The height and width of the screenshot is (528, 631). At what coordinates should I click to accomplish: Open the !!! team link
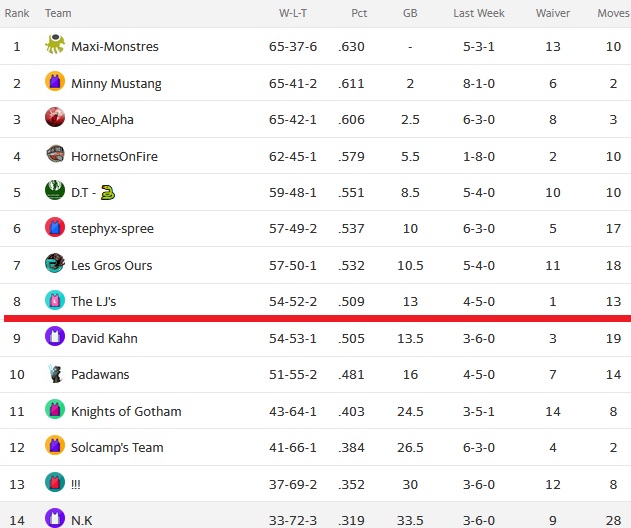pyautogui.click(x=76, y=485)
